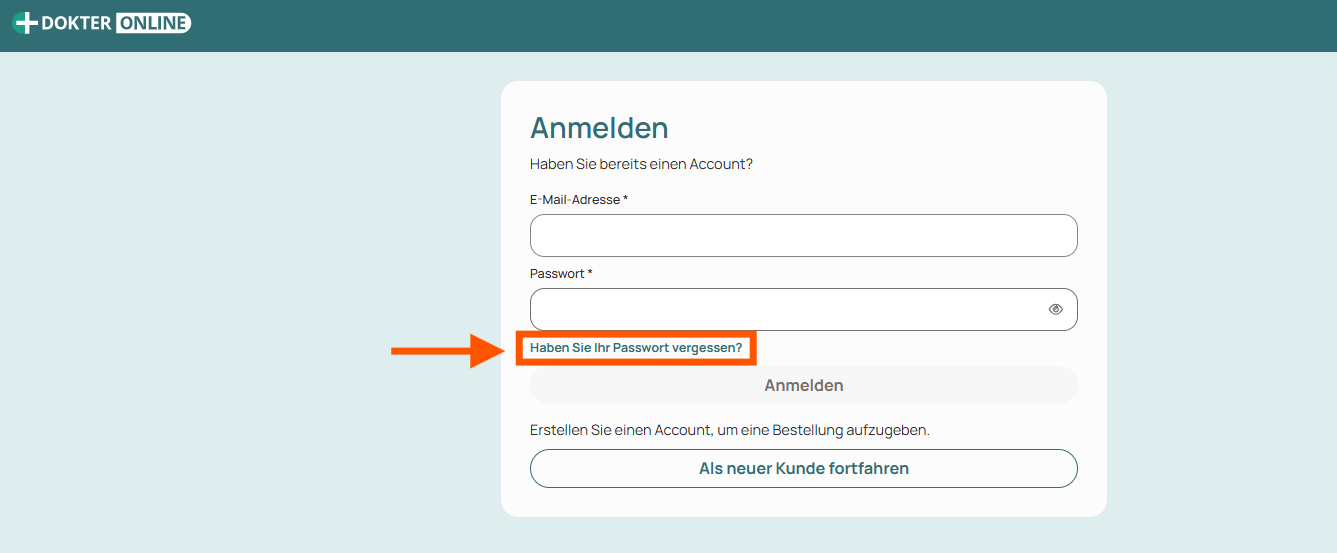This screenshot has height=553, width=1337.
Task: Click the grey Anmelden submit button
Action: click(x=803, y=385)
